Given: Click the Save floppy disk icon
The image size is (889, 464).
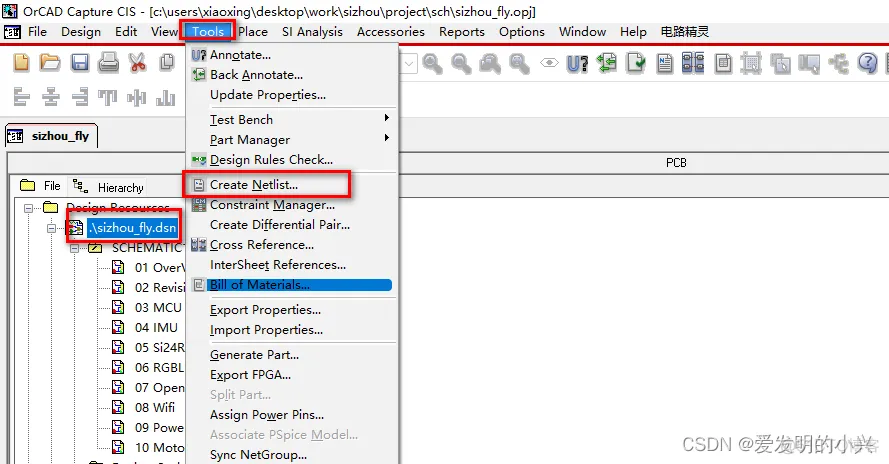Looking at the screenshot, I should click(x=79, y=62).
